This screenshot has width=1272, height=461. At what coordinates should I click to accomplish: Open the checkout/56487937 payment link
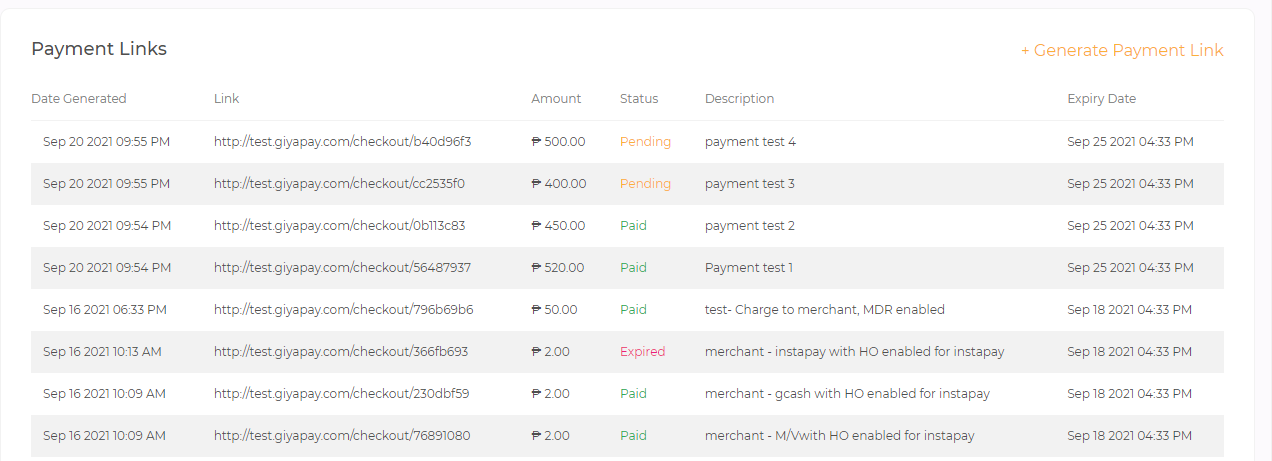(x=342, y=268)
